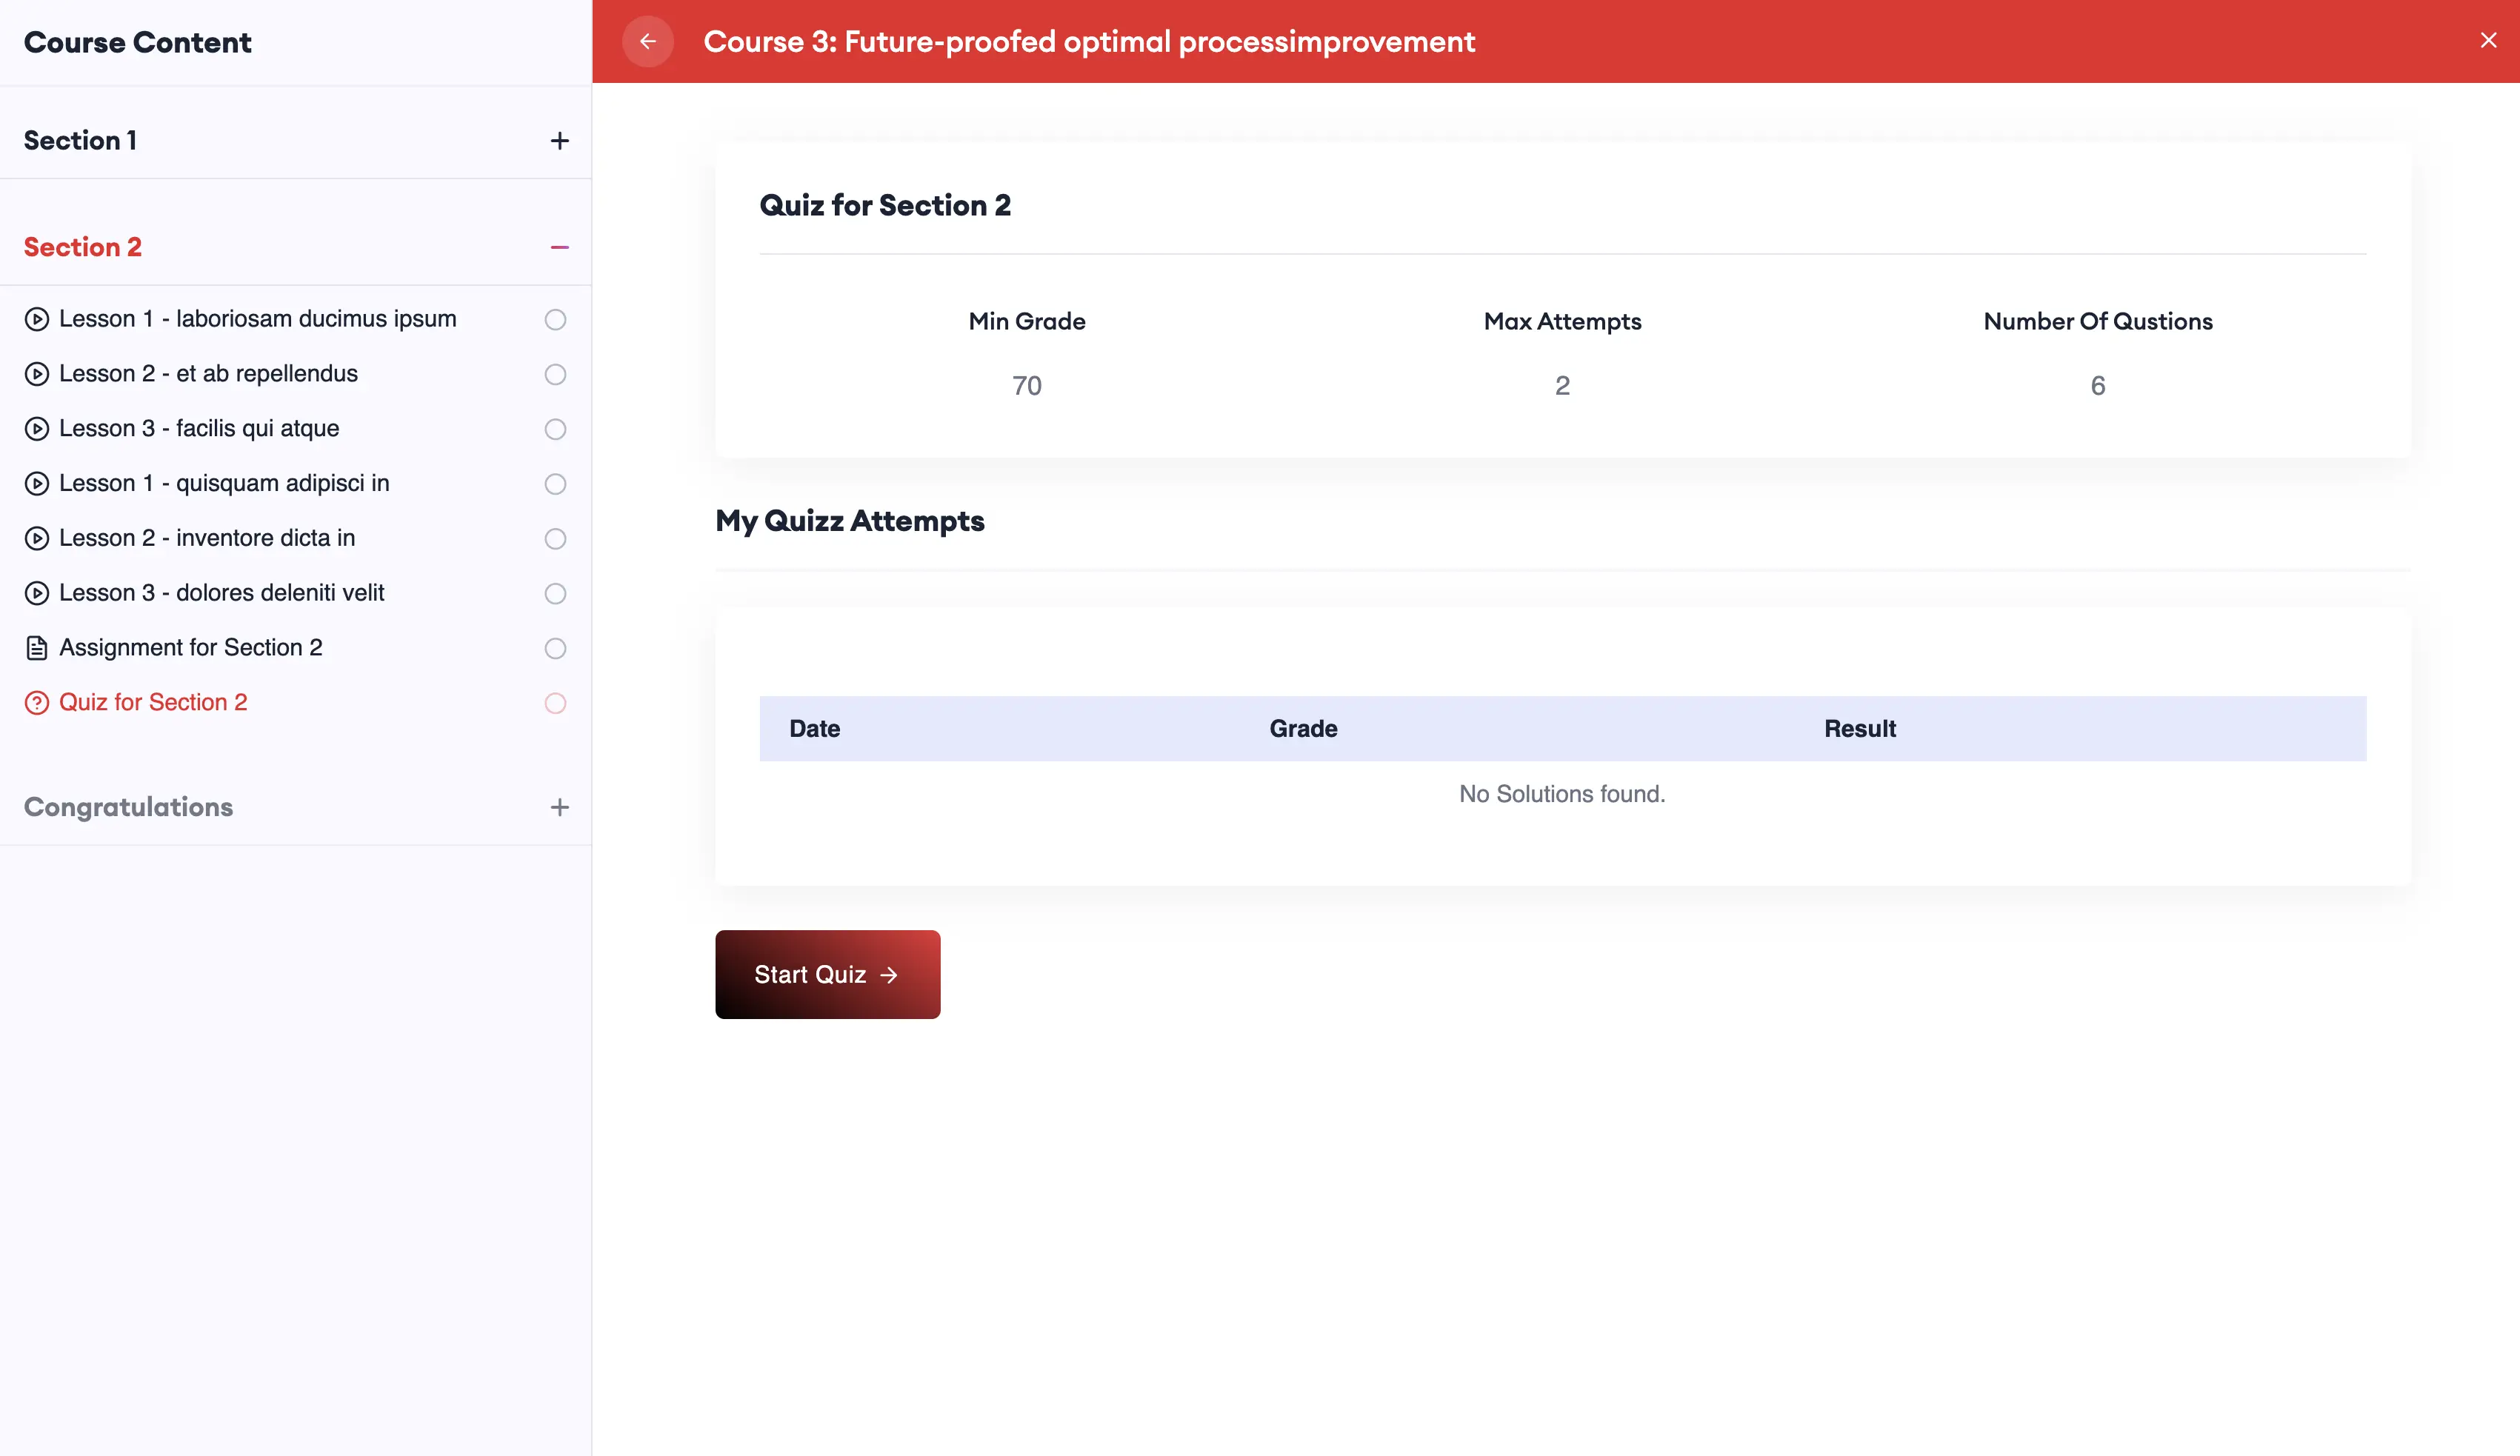The image size is (2520, 1456).
Task: Toggle completion circle for Lesson 1 - quisquam adipisci in
Action: (555, 484)
